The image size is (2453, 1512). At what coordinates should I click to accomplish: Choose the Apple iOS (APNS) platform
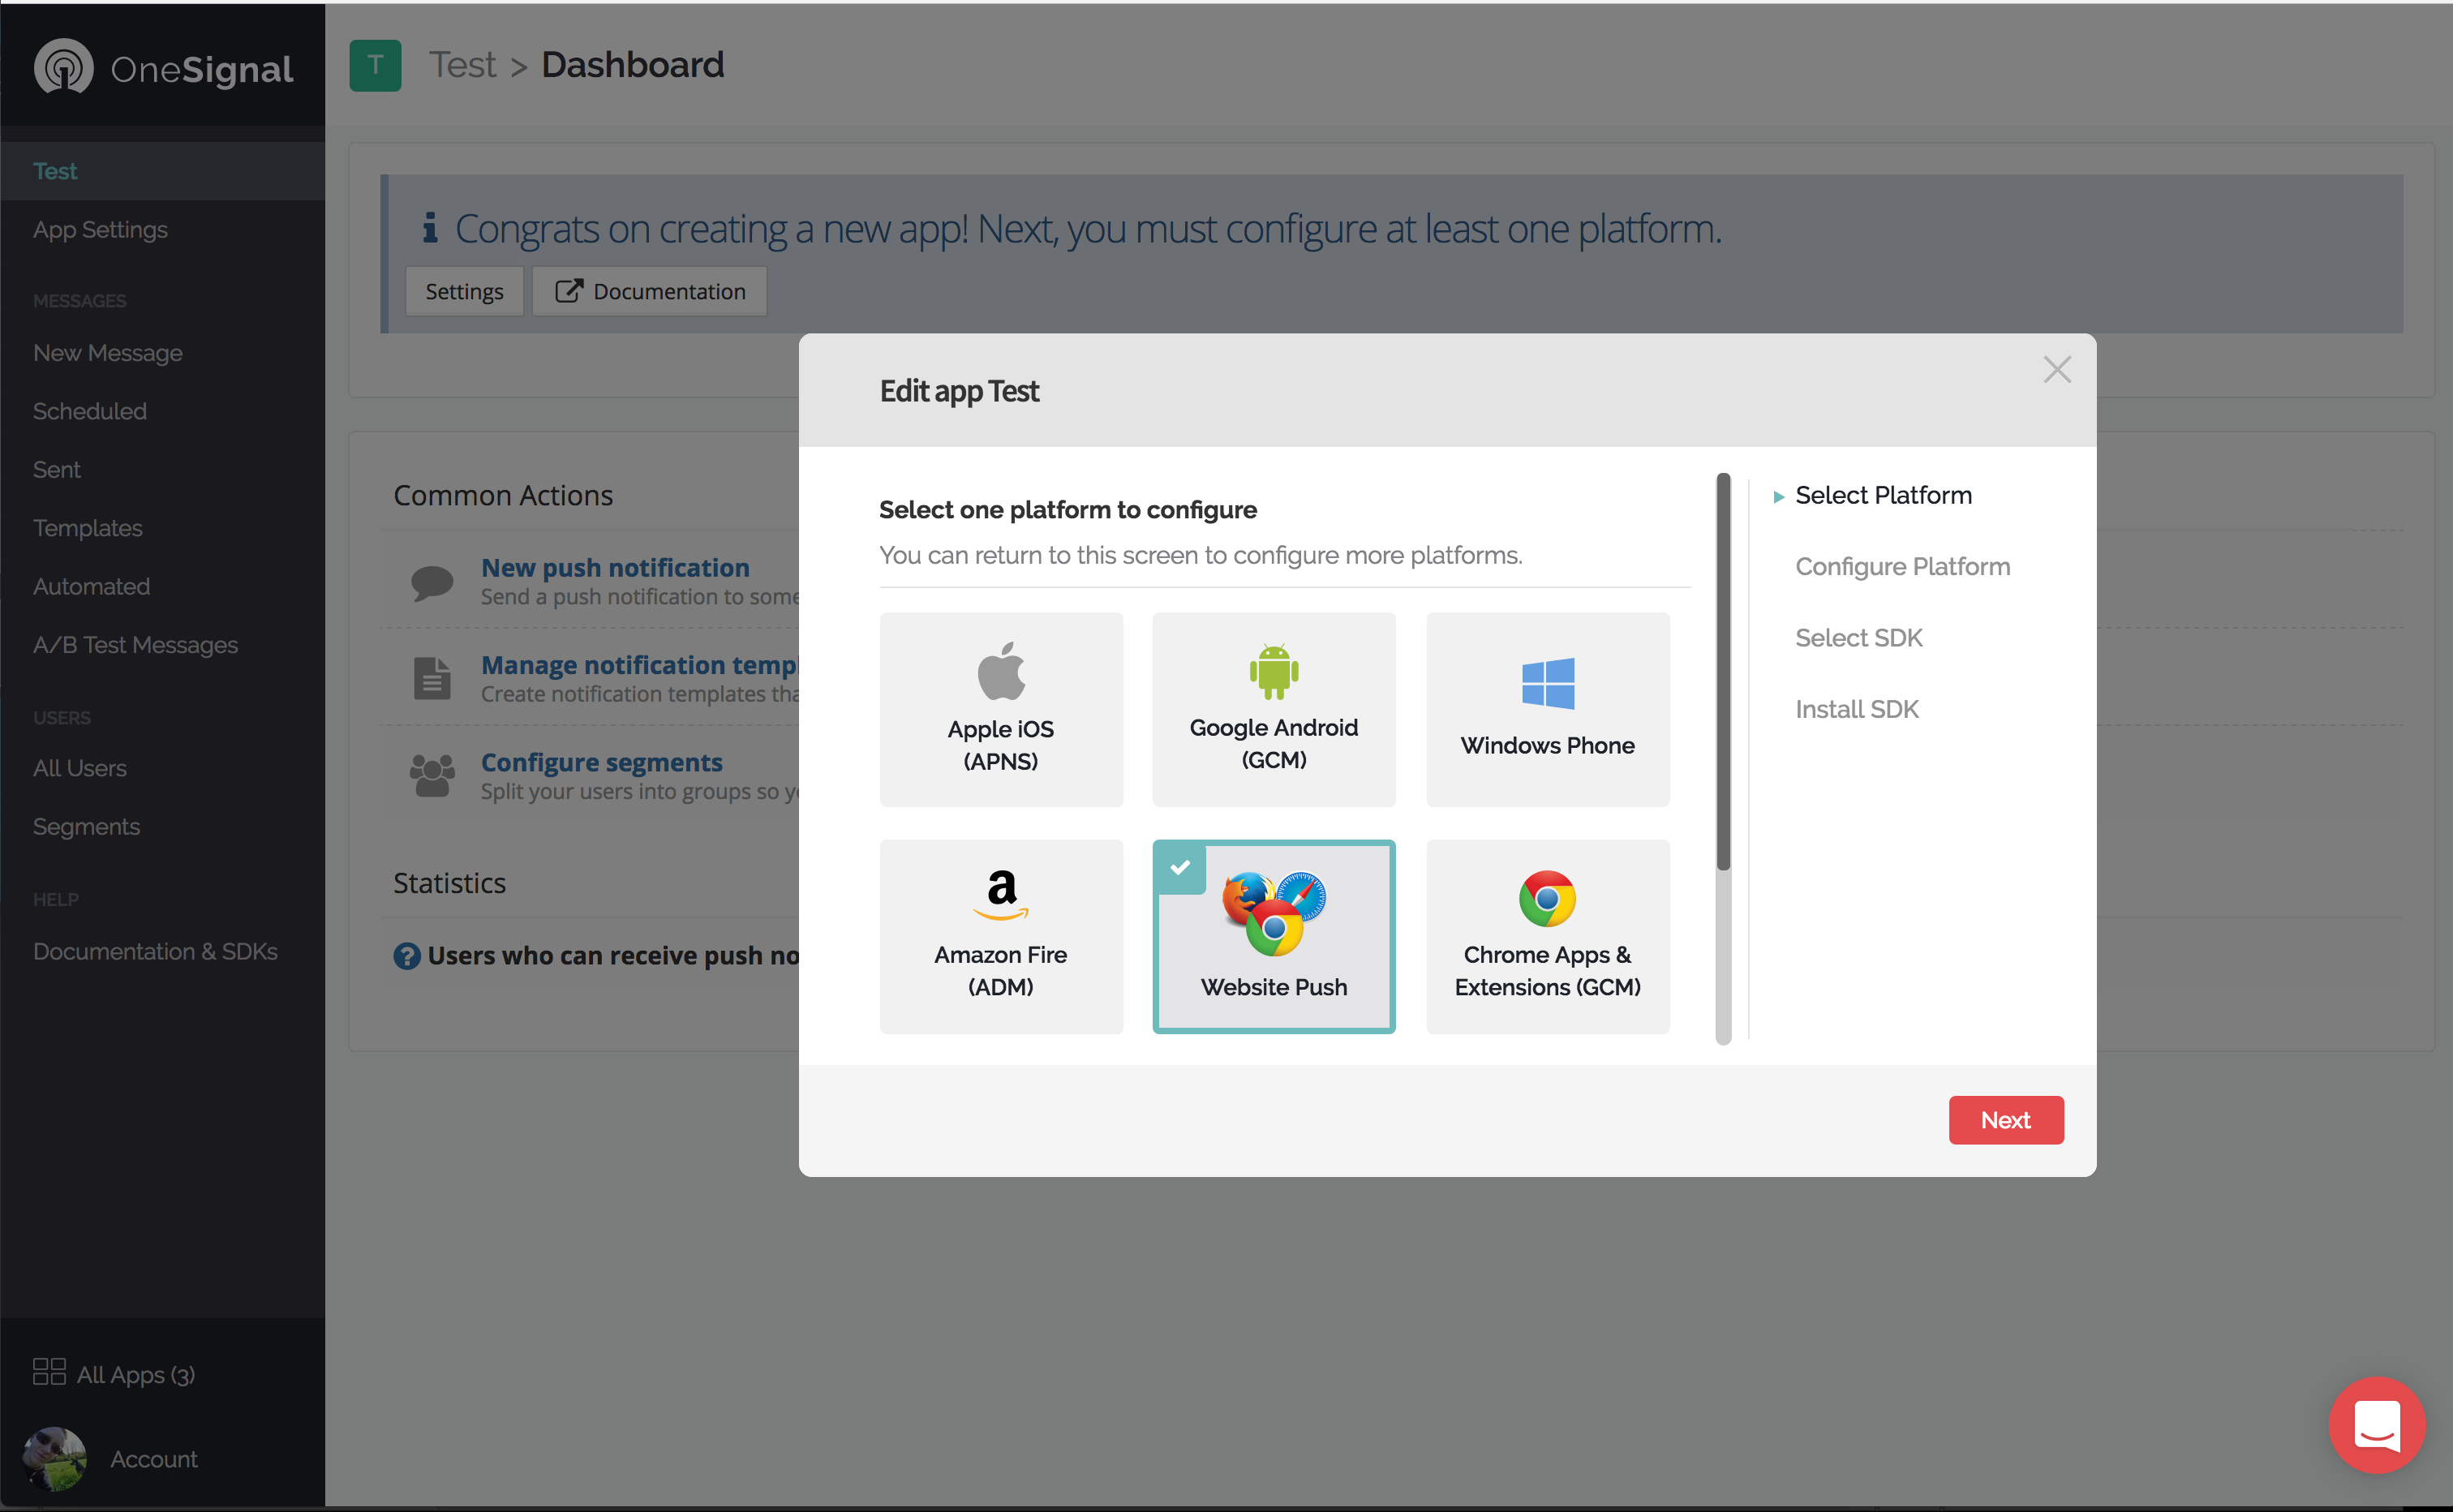(1001, 709)
